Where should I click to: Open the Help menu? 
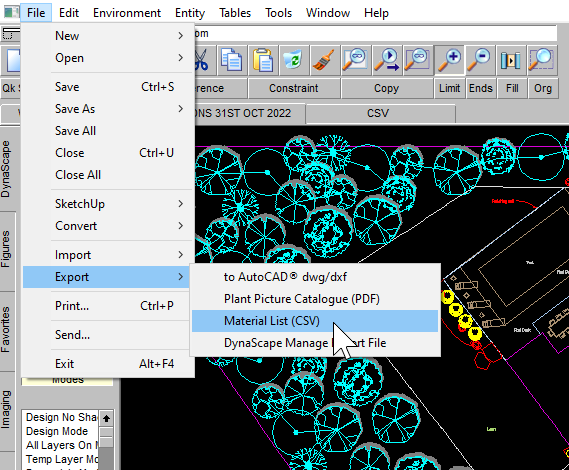point(376,13)
